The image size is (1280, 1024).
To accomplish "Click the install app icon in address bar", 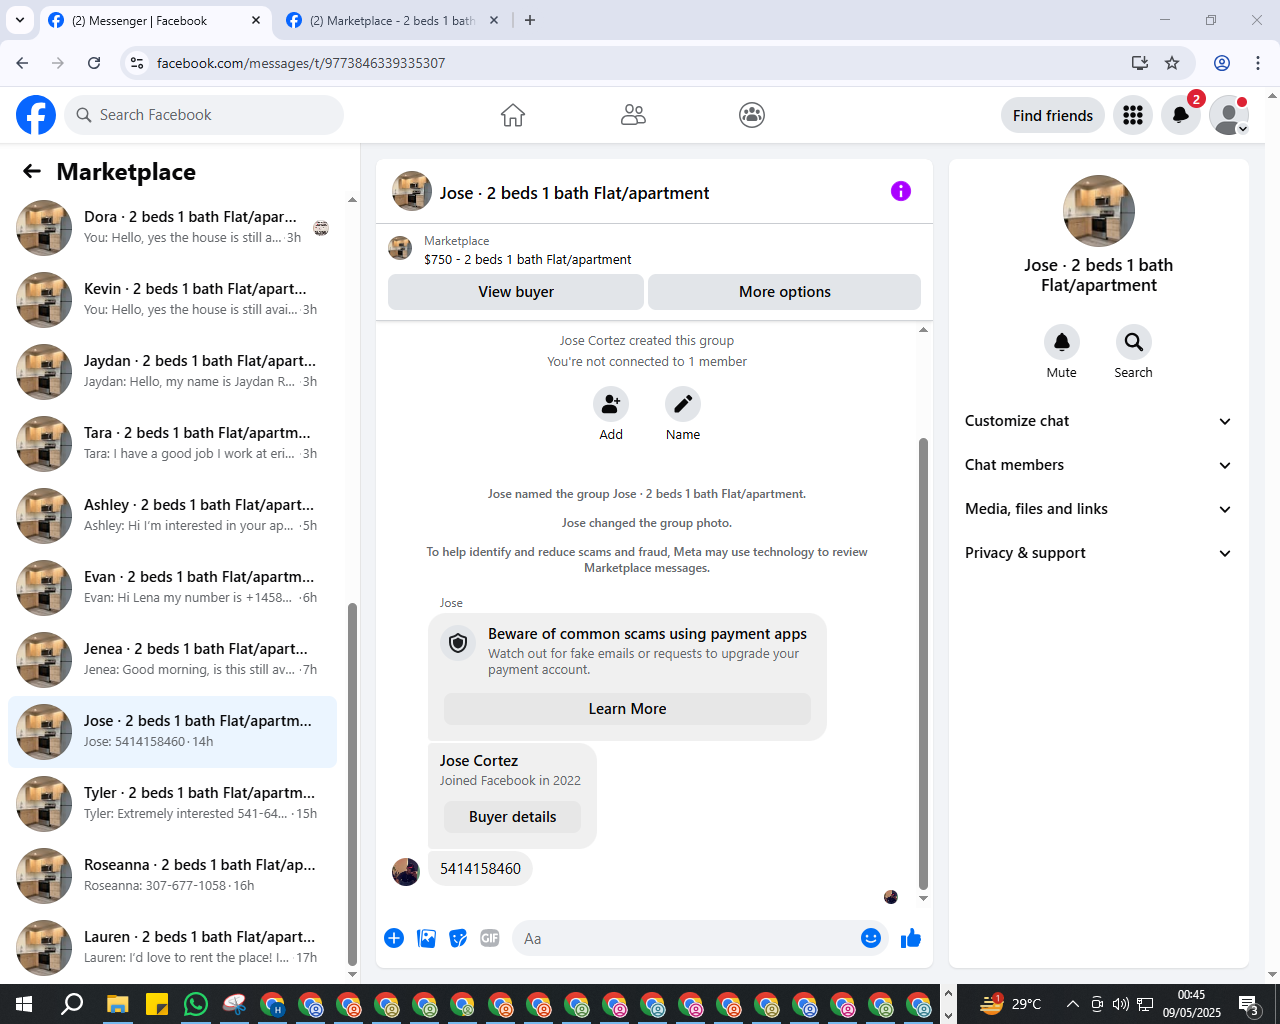I will click(1139, 63).
